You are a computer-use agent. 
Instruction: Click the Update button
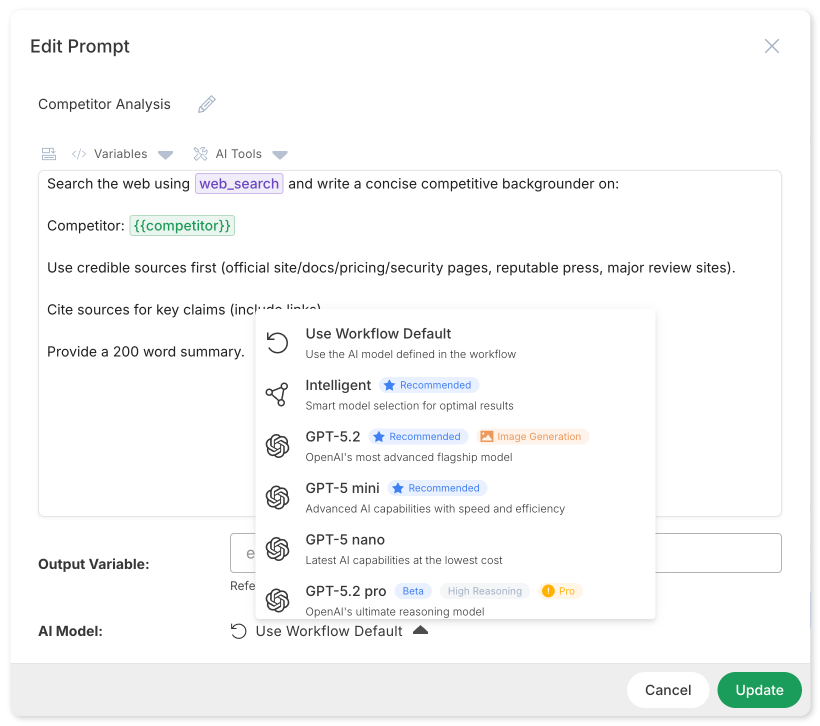point(759,690)
